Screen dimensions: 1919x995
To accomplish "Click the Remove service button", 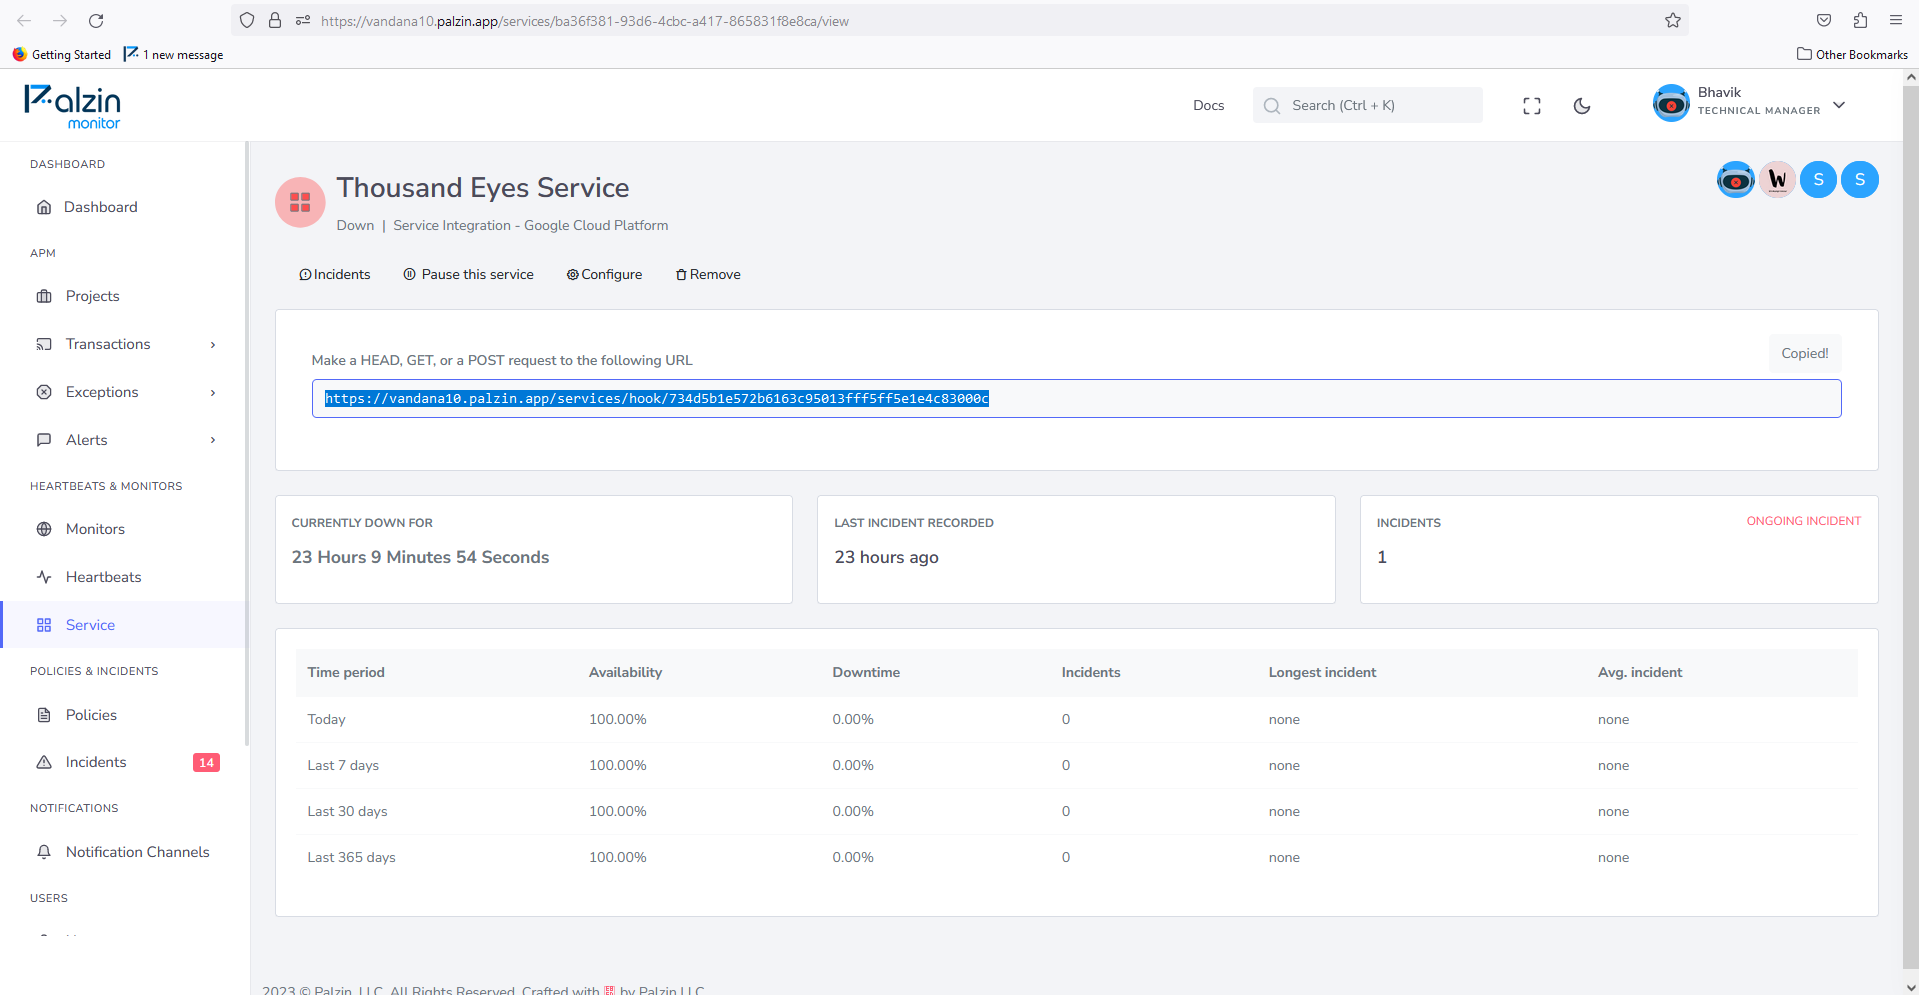I will pos(708,274).
